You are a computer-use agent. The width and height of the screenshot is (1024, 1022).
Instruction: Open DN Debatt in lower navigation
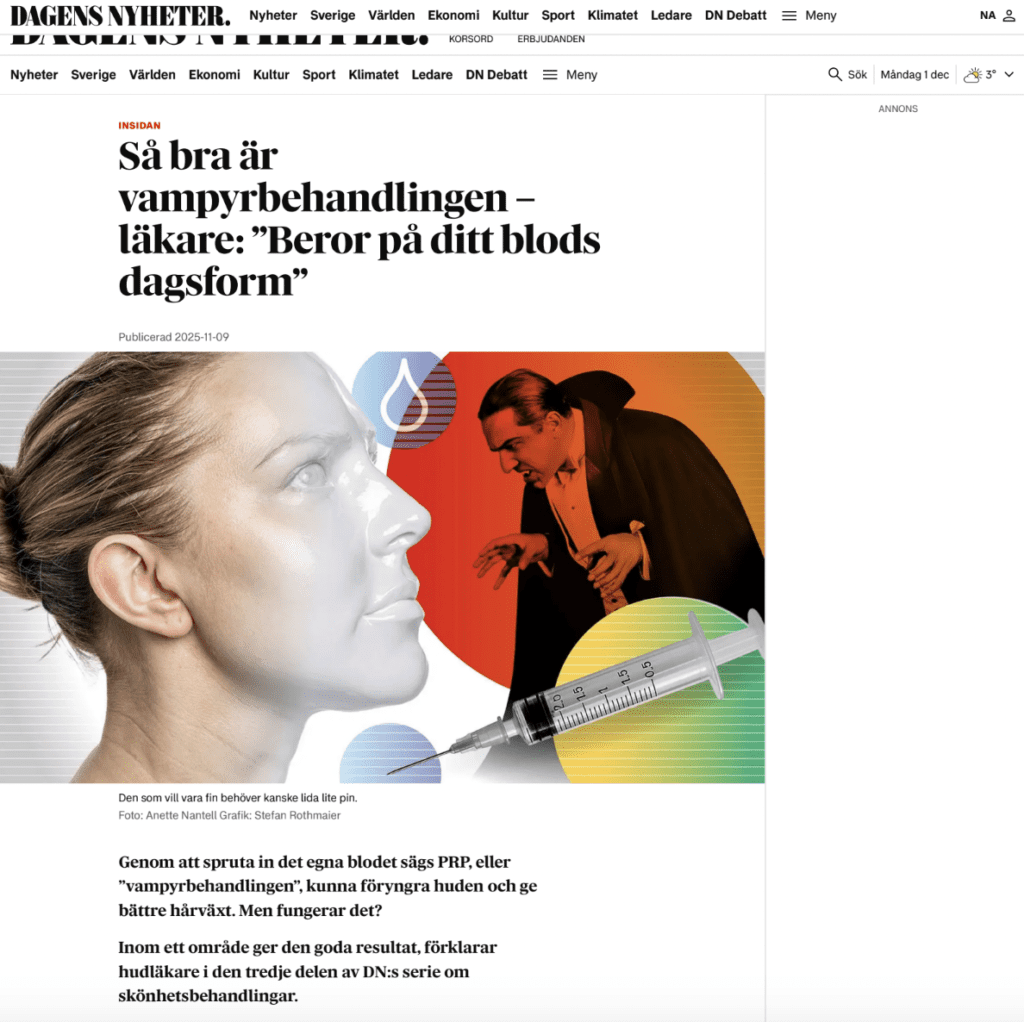tap(496, 75)
